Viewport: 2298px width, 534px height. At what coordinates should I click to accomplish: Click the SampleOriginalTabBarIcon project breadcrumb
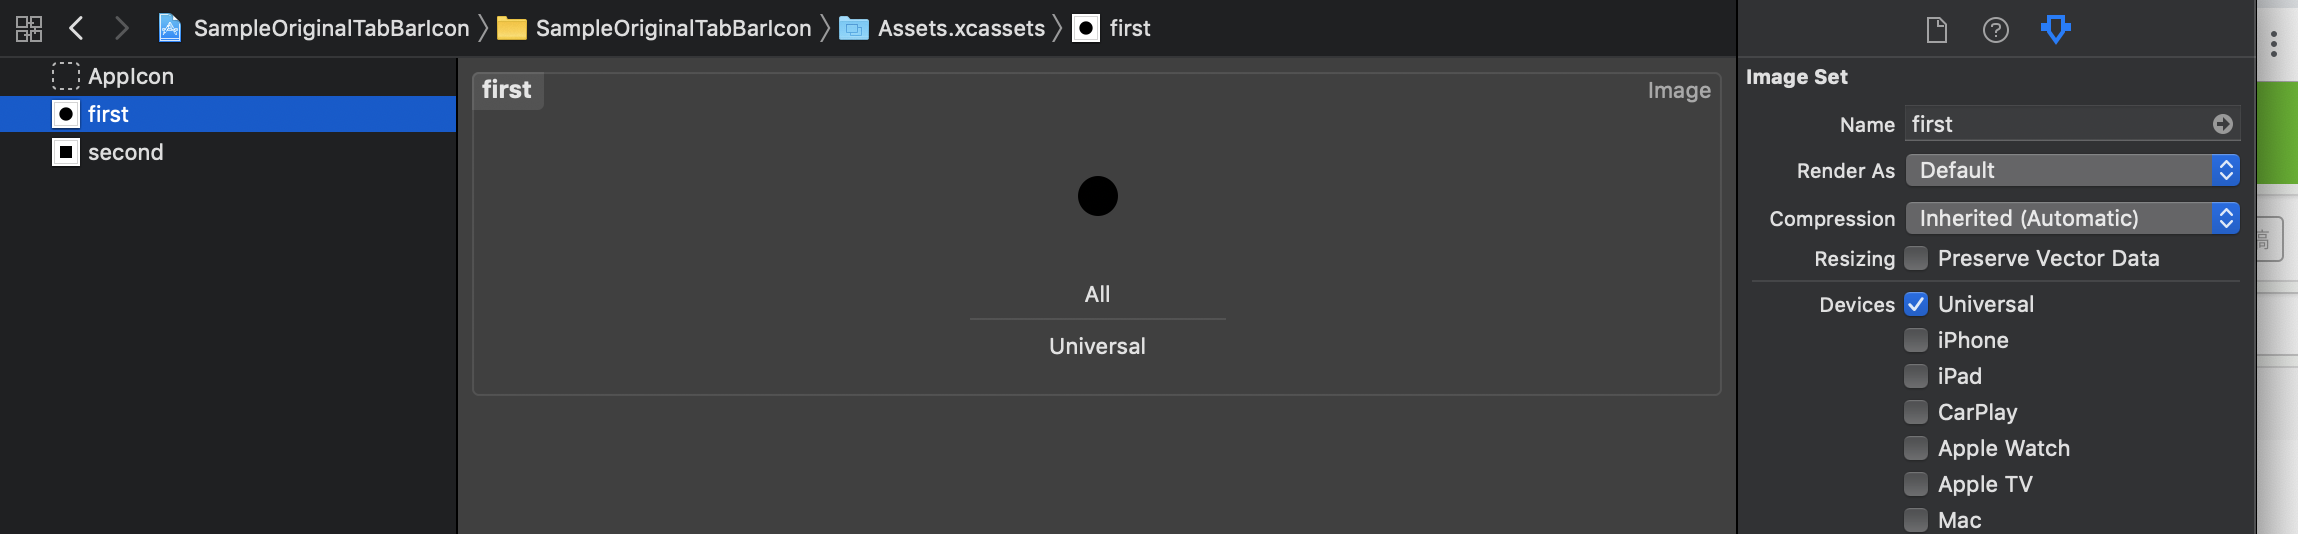[330, 28]
